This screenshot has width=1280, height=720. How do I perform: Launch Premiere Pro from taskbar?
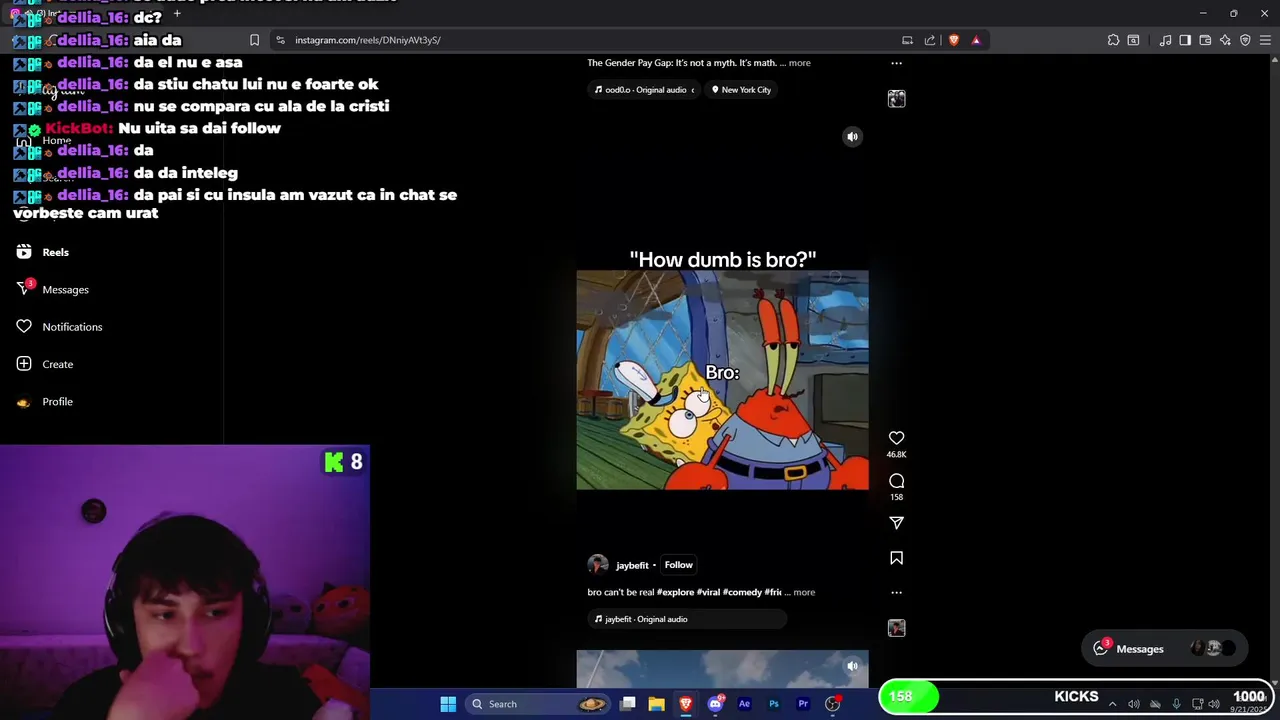[x=802, y=704]
